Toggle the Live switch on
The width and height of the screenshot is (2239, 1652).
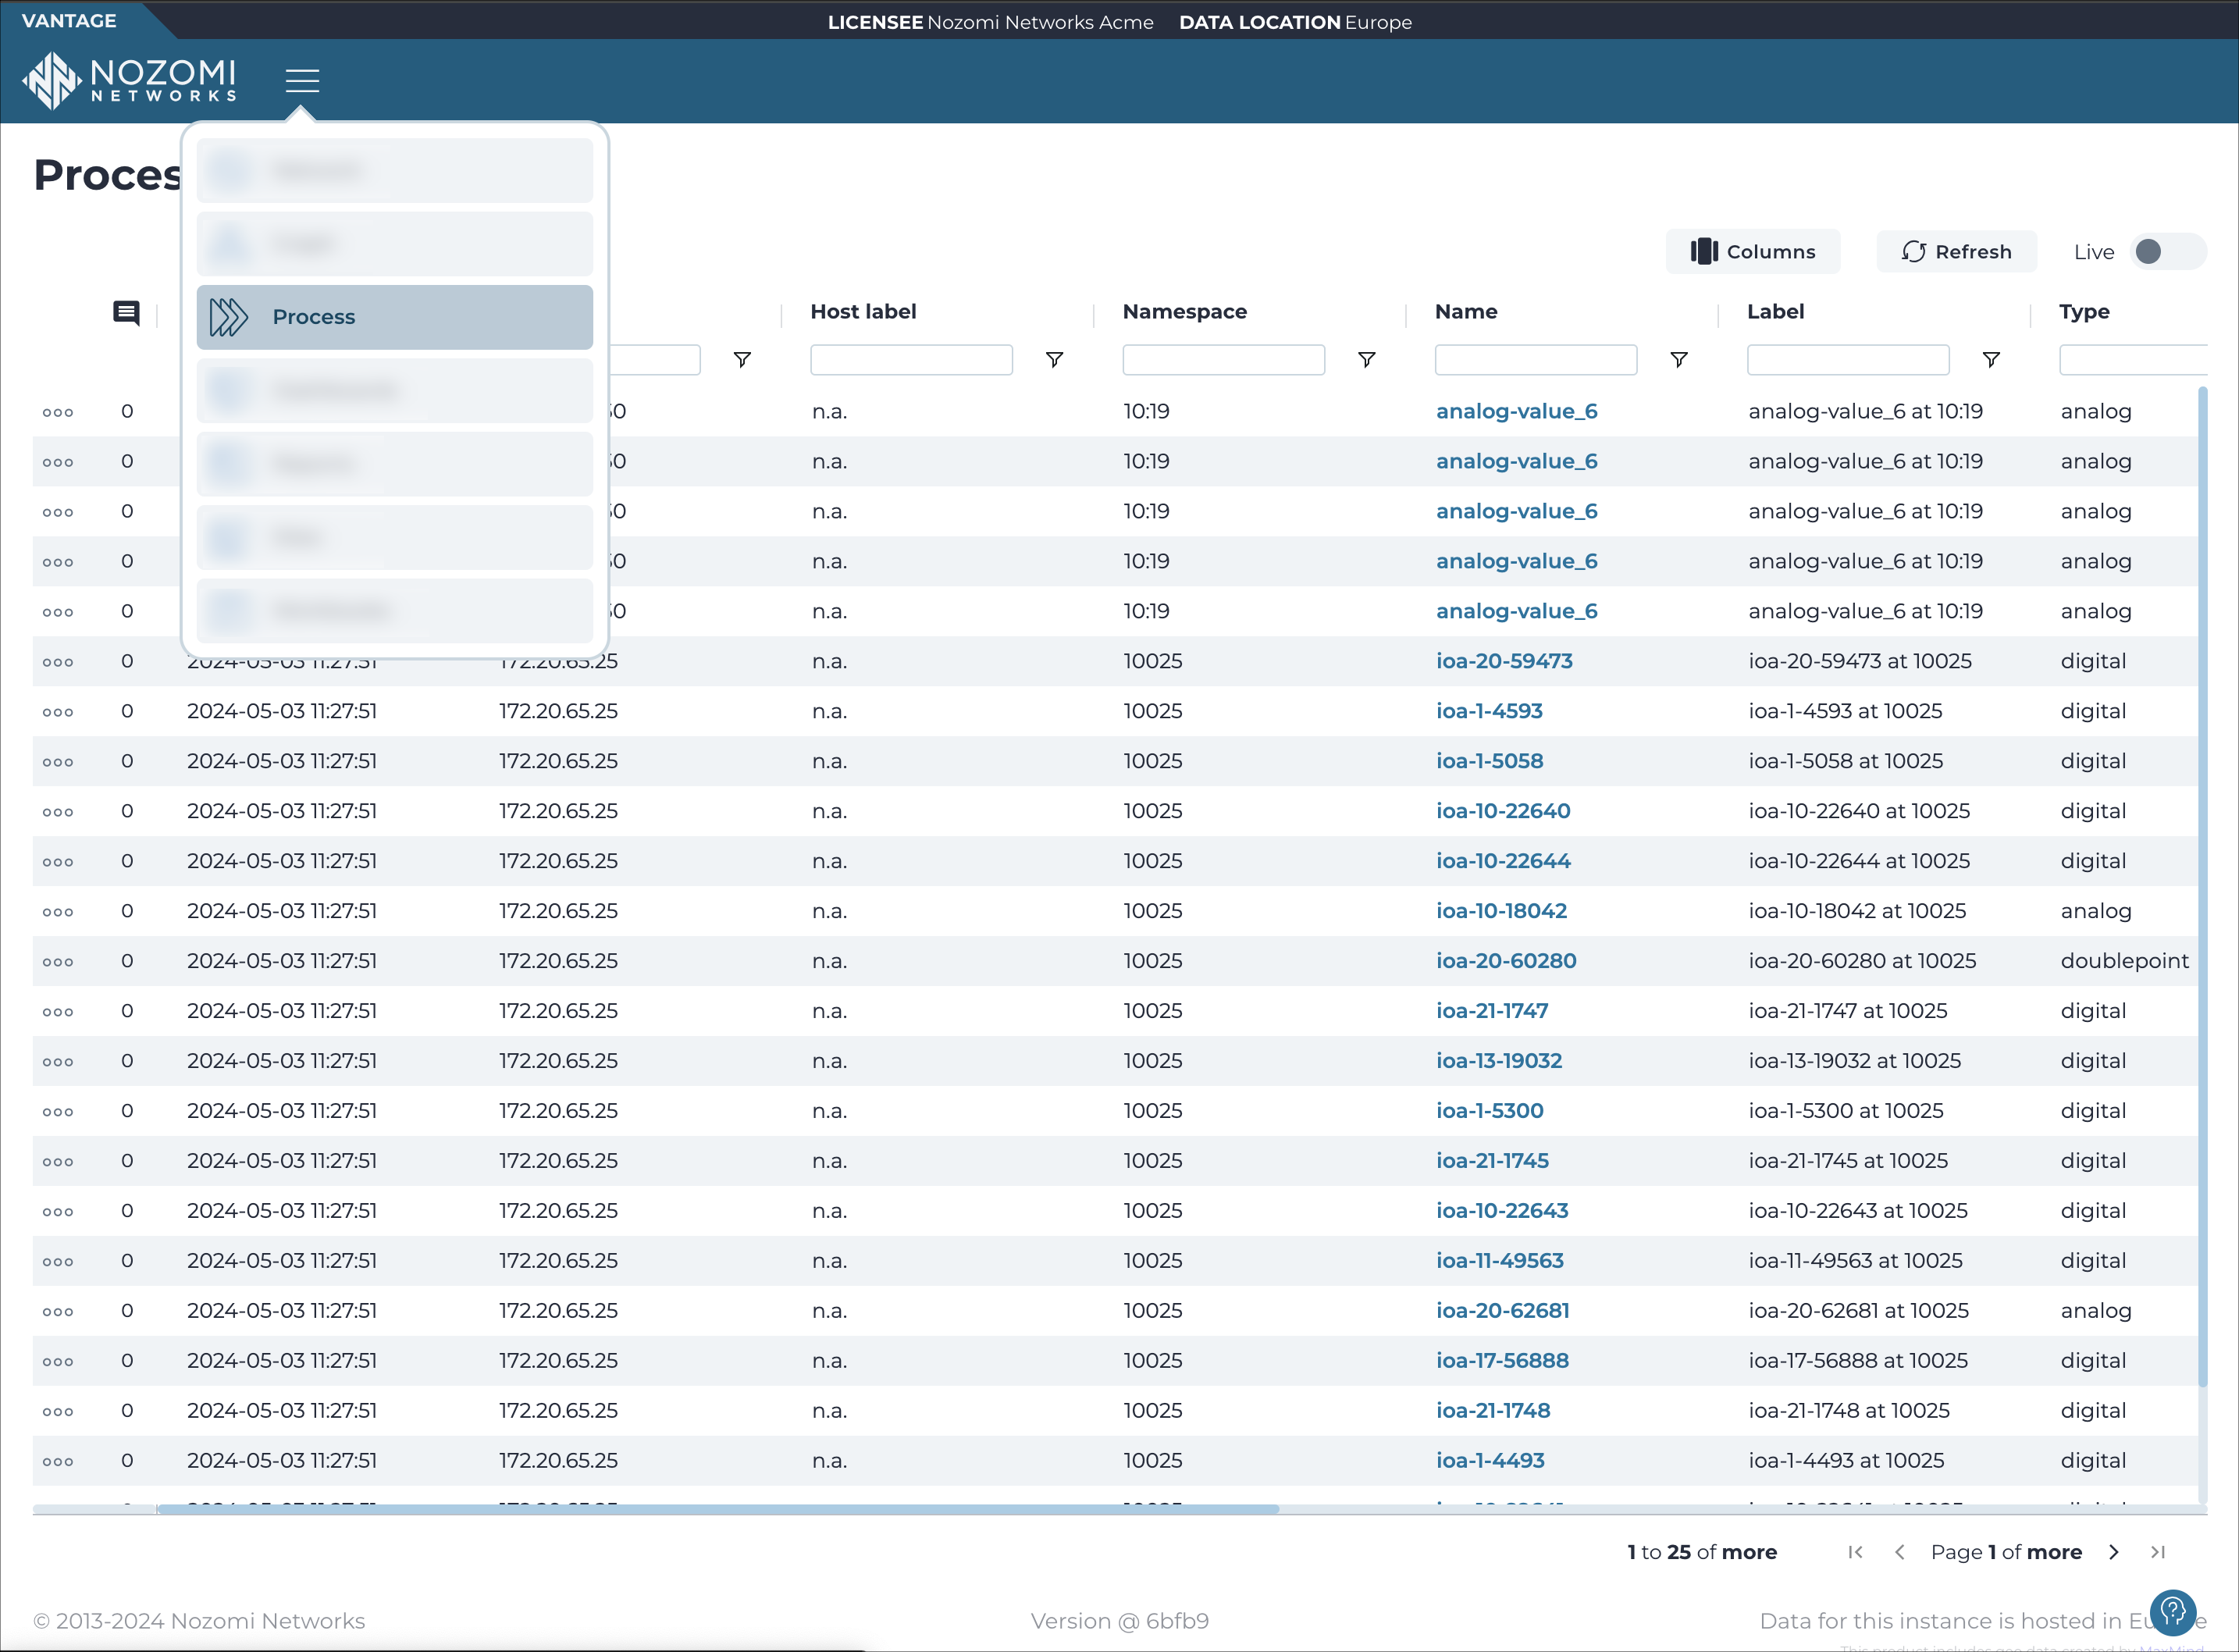2168,251
